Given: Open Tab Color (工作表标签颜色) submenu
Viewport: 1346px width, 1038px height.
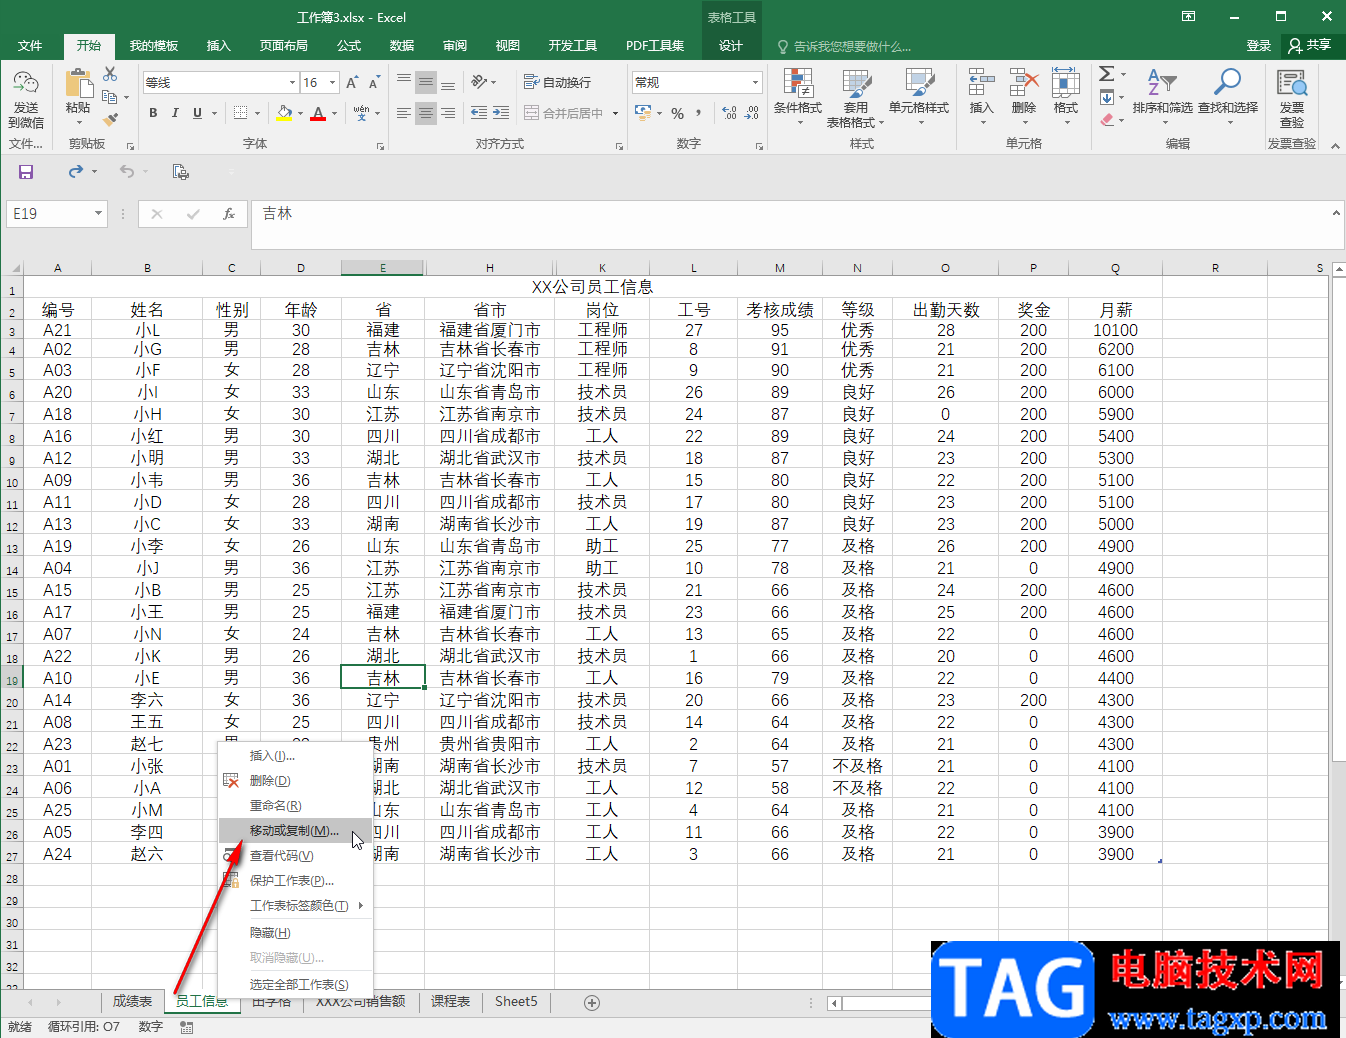Looking at the screenshot, I should click(294, 906).
